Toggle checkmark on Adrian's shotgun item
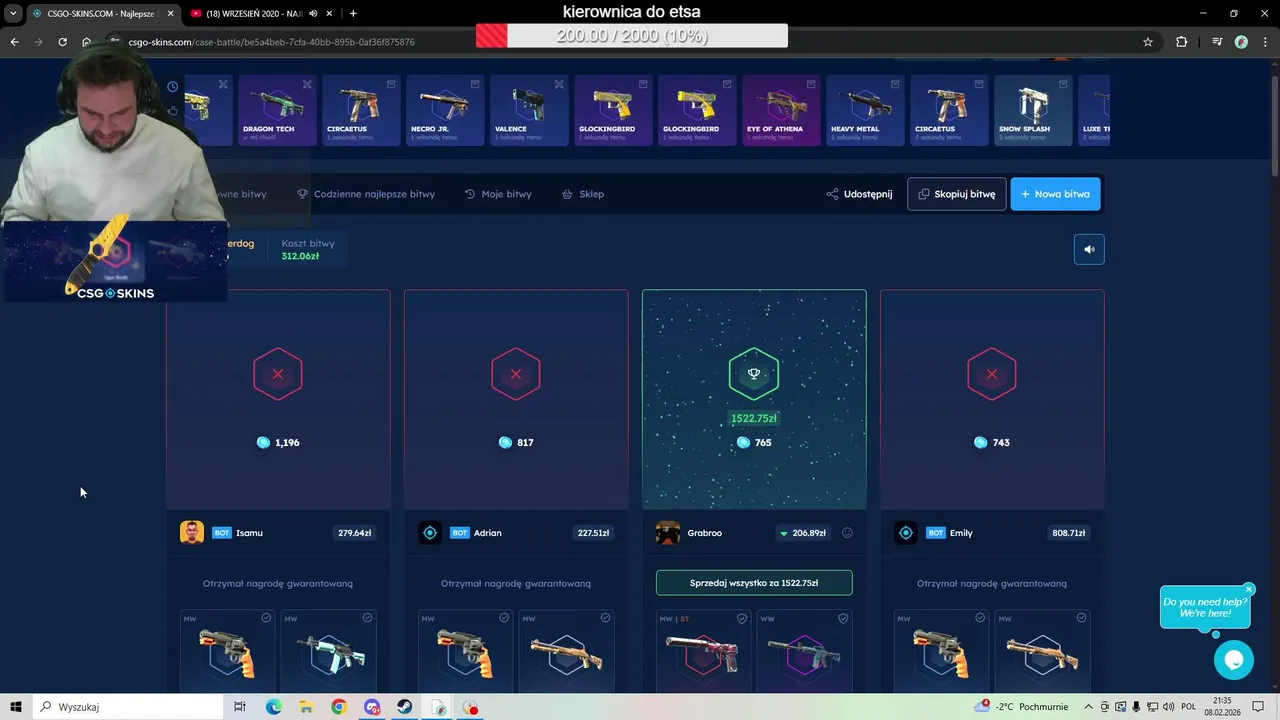Screen dimensions: 1280x720 [605, 618]
